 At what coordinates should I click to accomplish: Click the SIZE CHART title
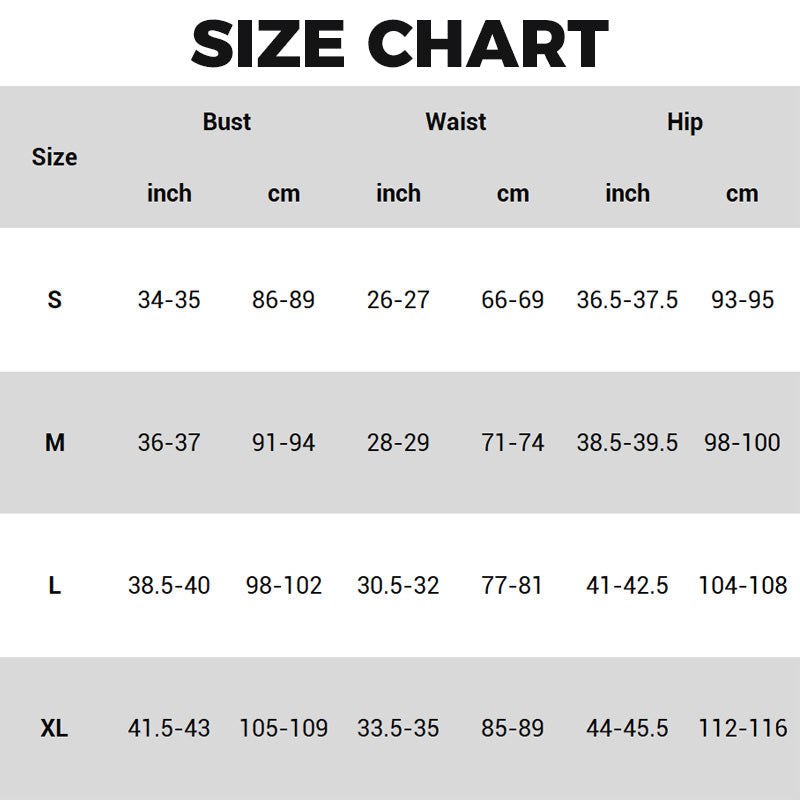pos(399,44)
